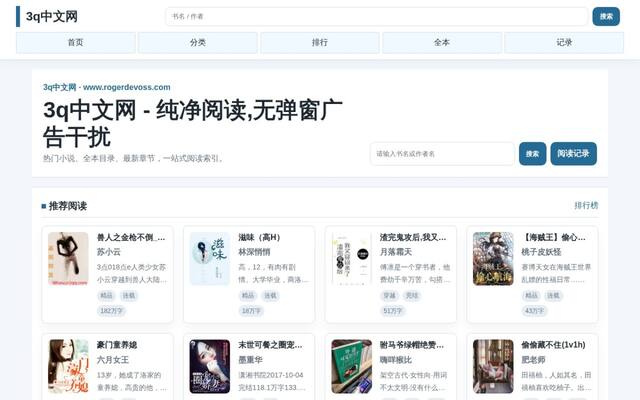The image size is (640, 400).
Task: Follow the www.rogerdevoss.com link
Action: [x=127, y=87]
